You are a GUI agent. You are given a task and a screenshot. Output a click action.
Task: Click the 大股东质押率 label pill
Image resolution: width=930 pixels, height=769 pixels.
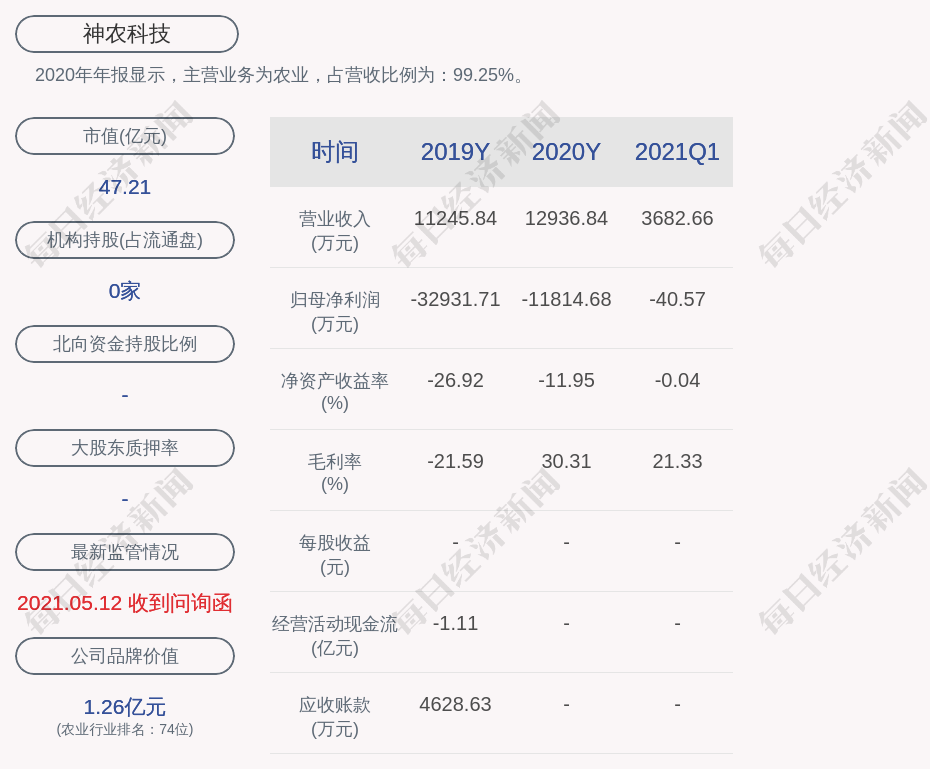click(x=125, y=448)
